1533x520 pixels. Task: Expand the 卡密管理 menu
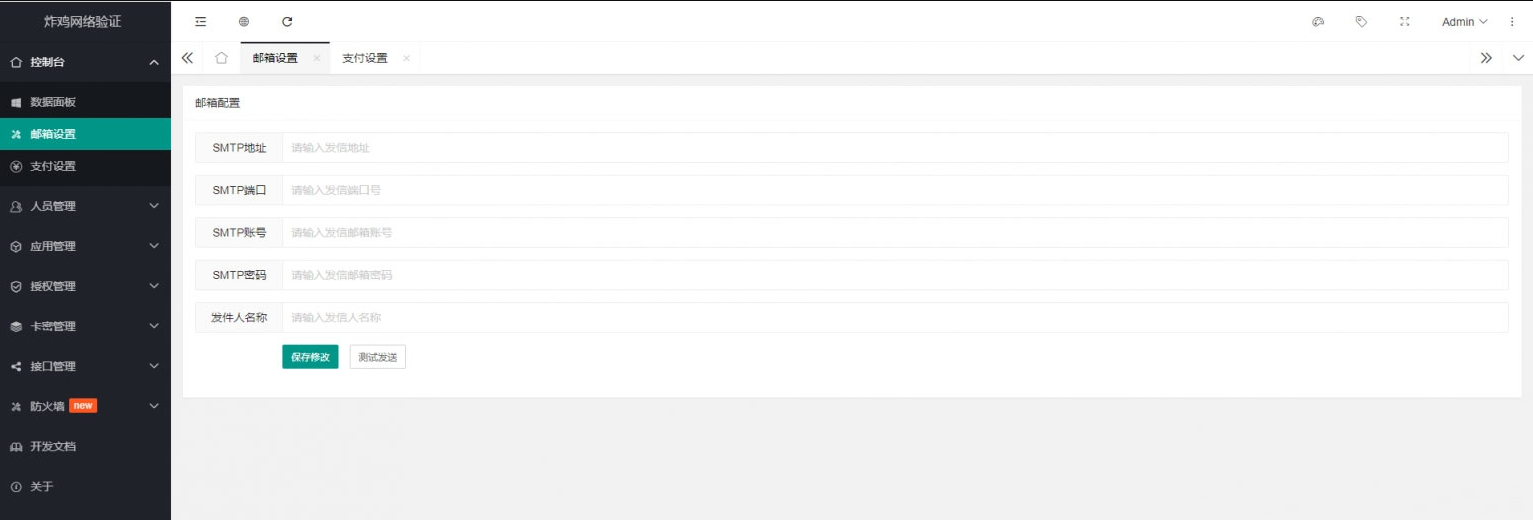(85, 326)
